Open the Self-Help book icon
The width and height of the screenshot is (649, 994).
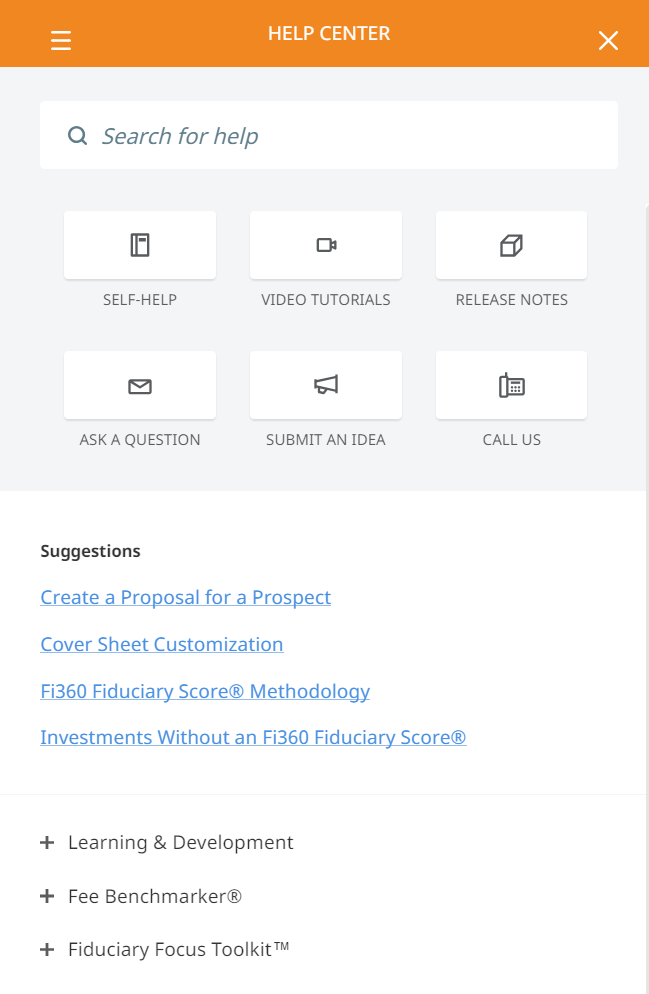coord(140,245)
